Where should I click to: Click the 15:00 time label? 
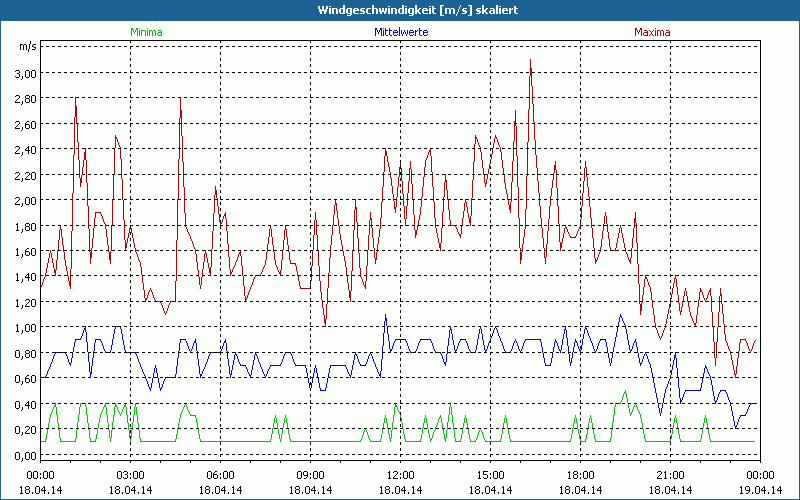pos(490,475)
